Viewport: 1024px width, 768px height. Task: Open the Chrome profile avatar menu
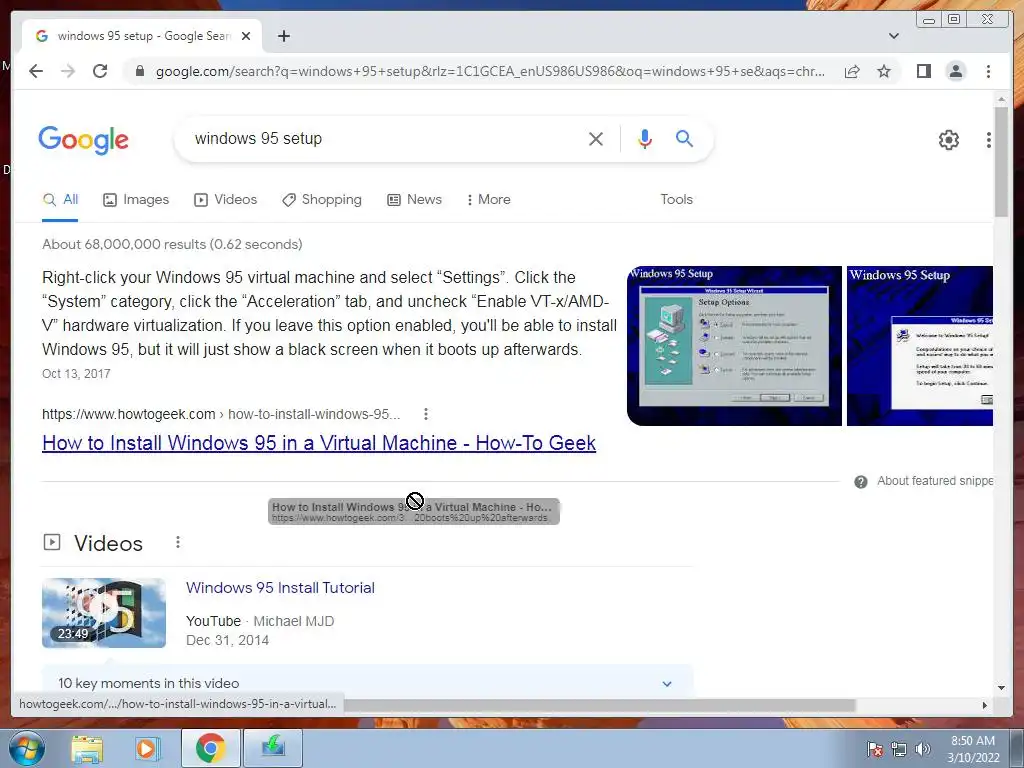955,71
